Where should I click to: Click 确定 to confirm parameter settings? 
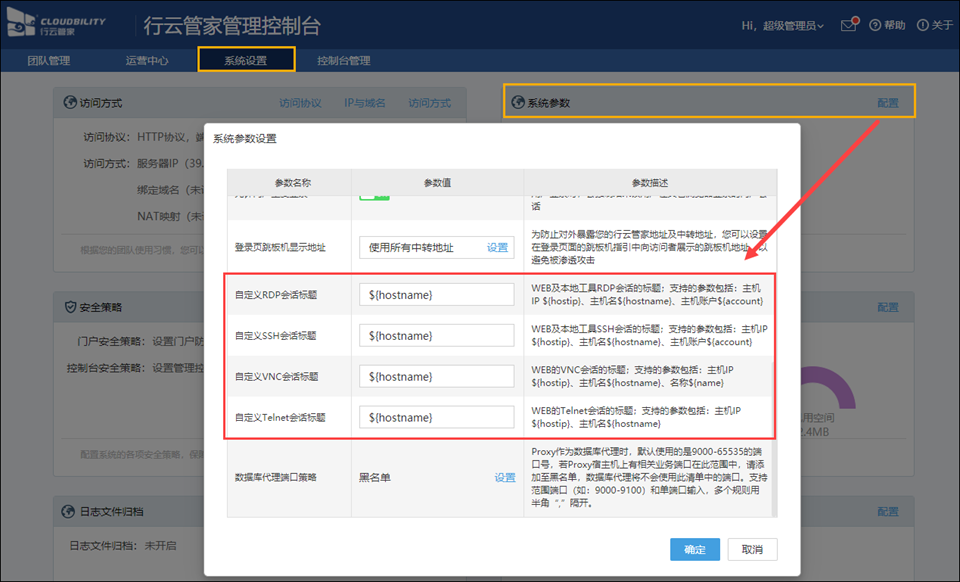pos(694,550)
